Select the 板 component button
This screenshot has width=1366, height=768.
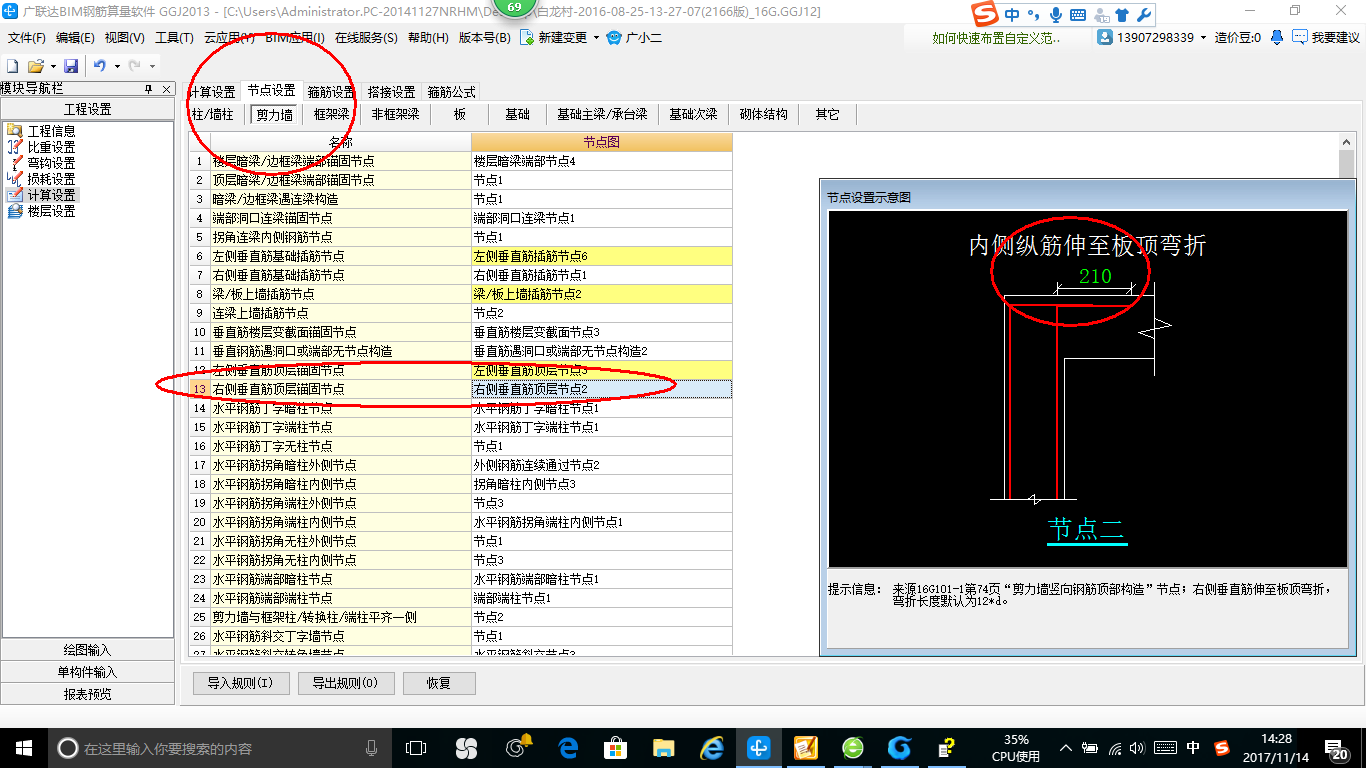pos(460,114)
